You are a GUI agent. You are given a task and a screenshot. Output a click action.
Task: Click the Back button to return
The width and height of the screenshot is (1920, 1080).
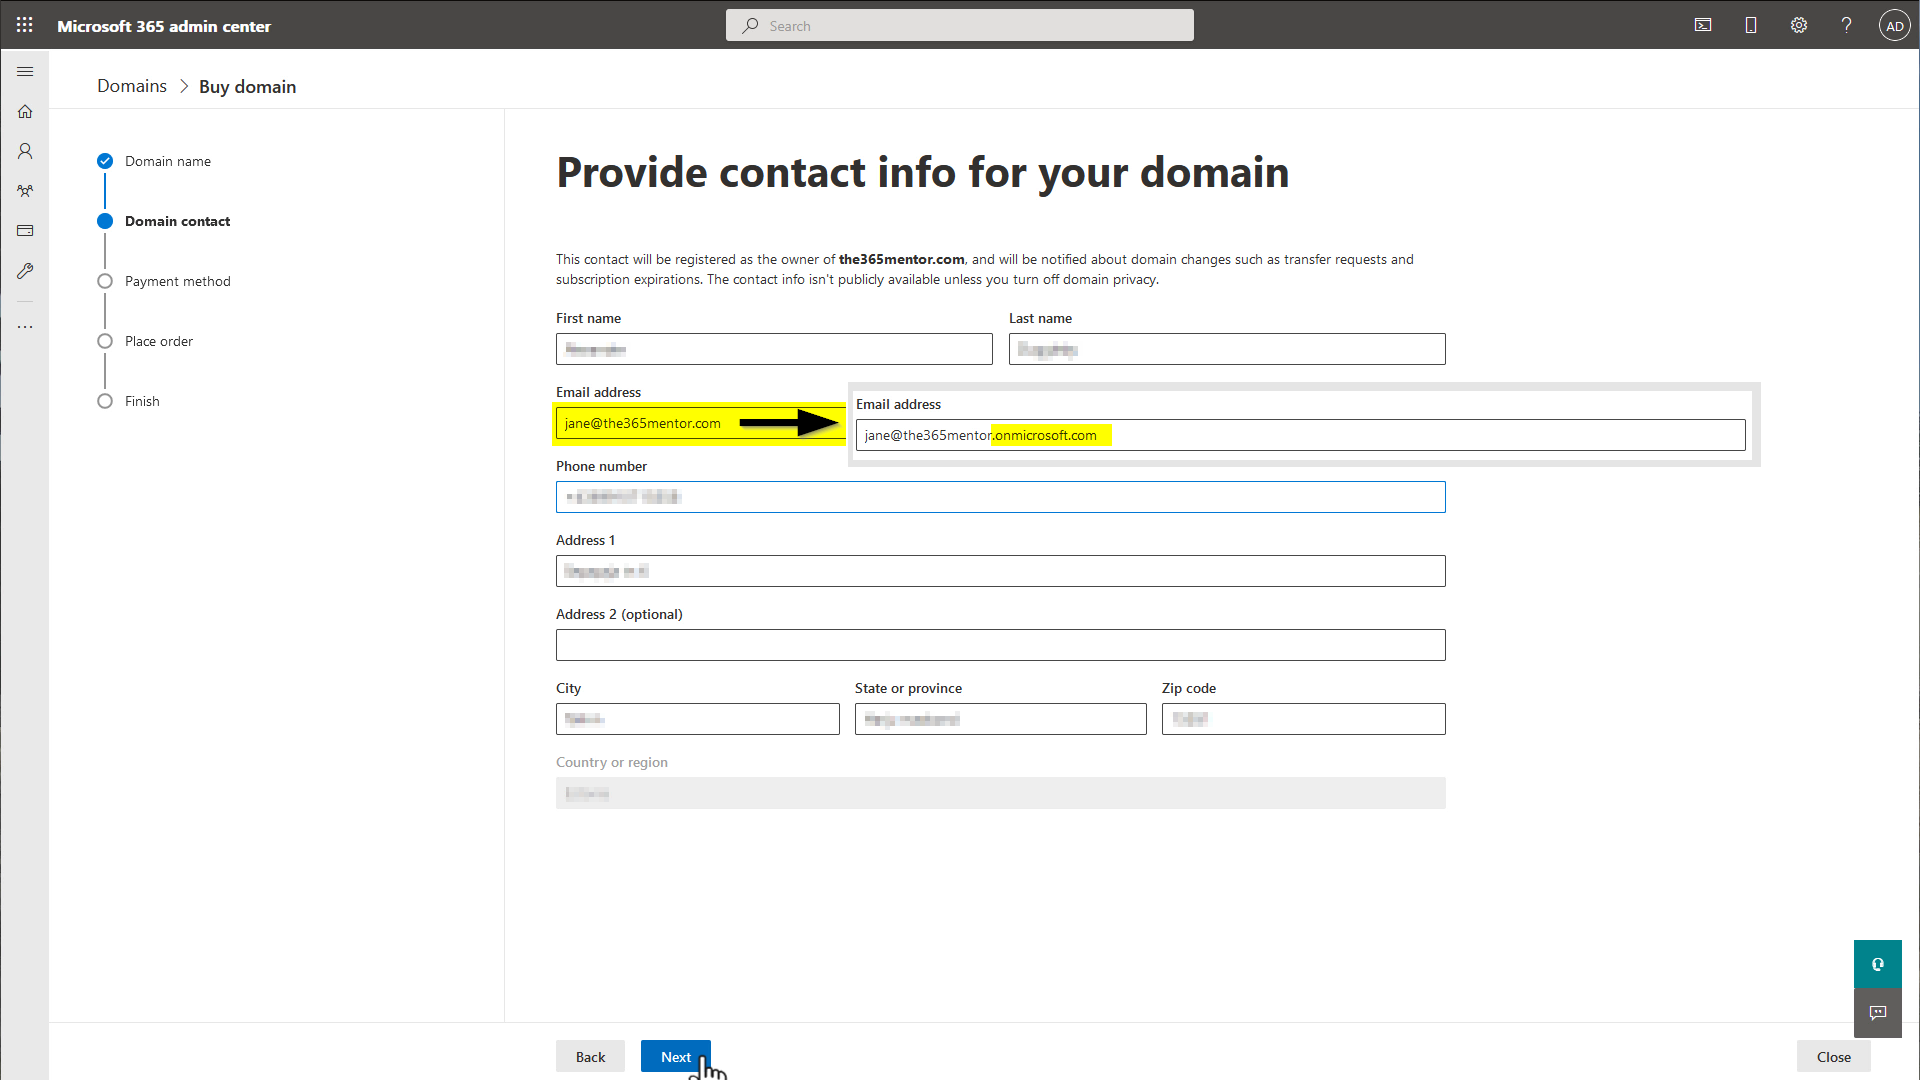click(x=591, y=1056)
